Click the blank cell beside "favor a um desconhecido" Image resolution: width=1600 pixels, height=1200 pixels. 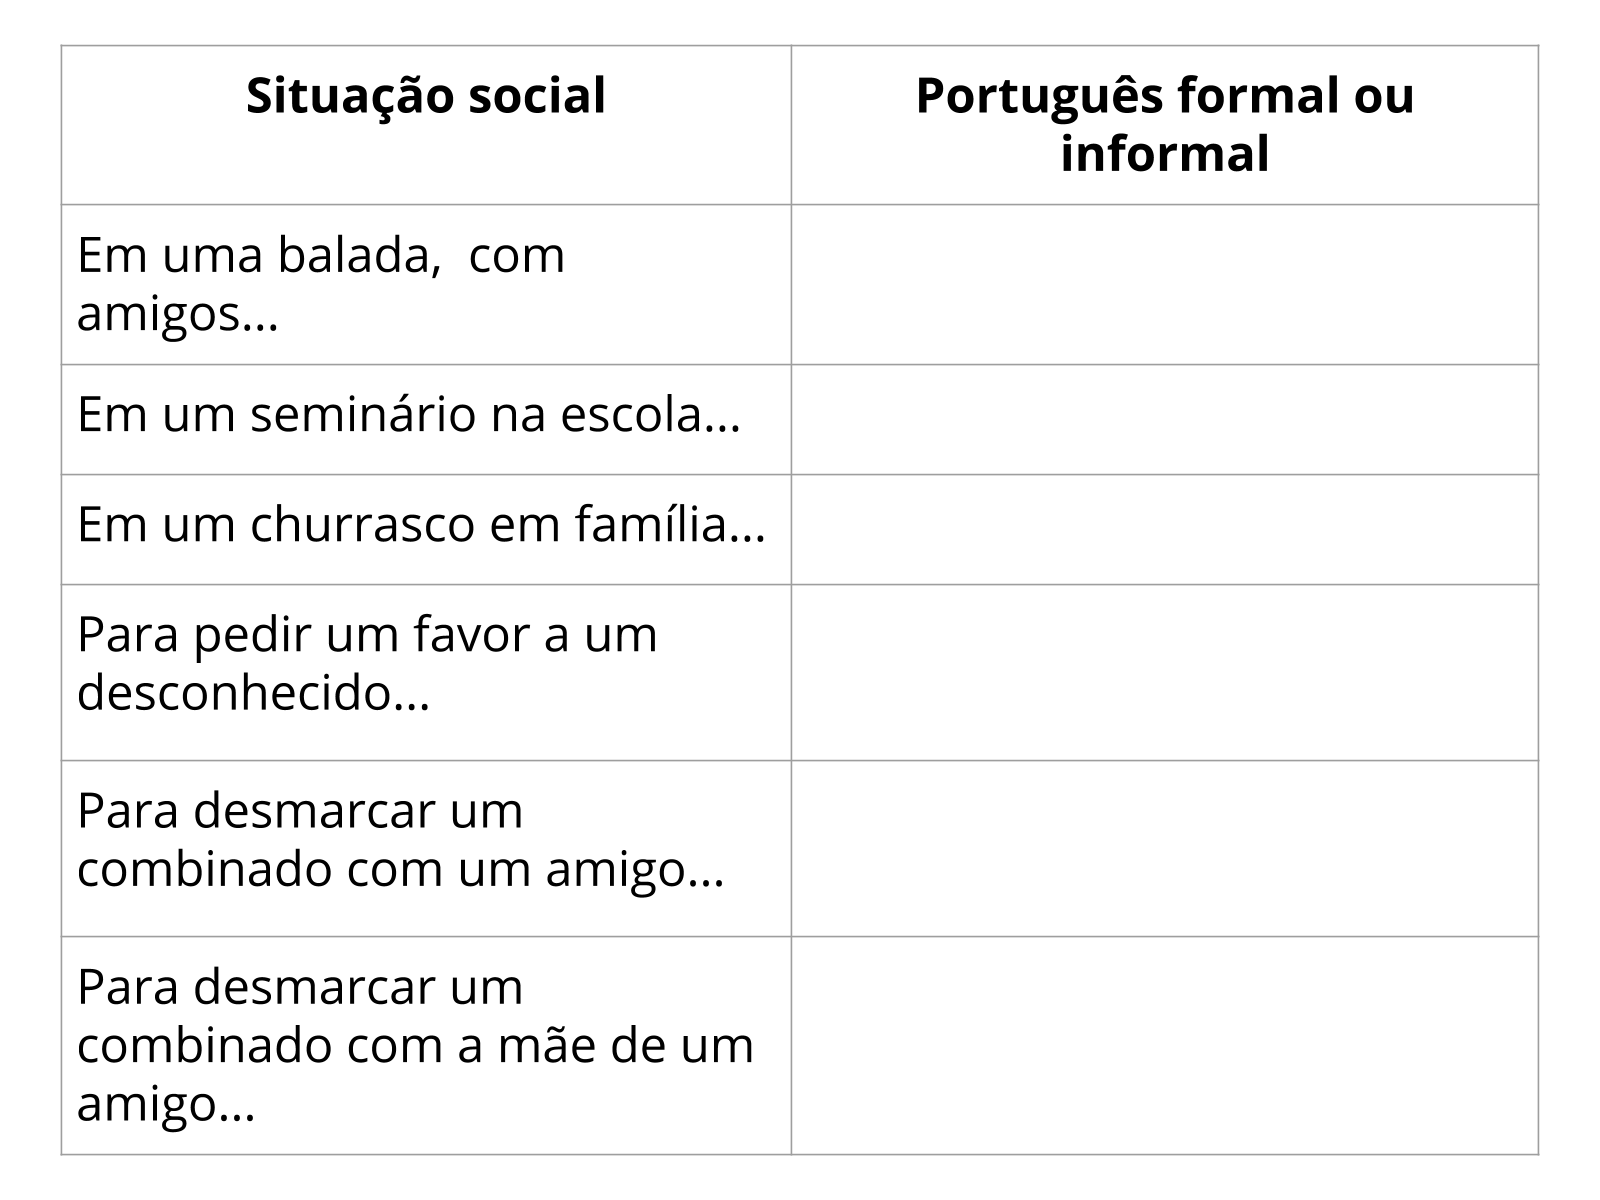point(1164,672)
